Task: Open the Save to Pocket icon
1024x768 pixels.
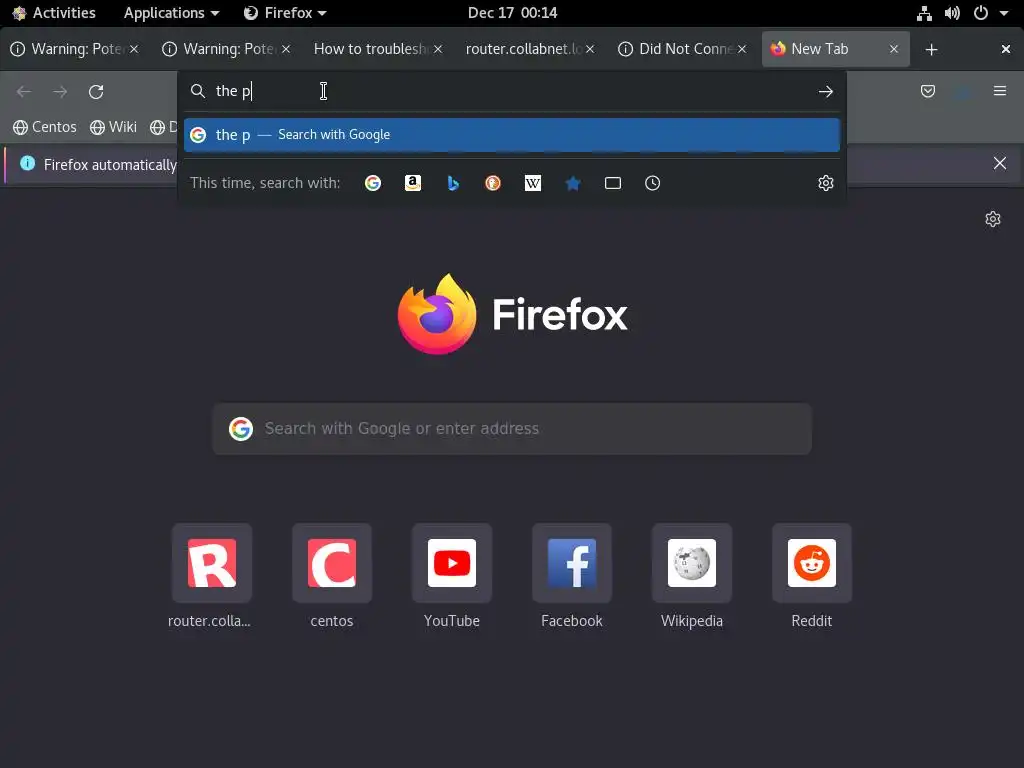Action: (927, 91)
